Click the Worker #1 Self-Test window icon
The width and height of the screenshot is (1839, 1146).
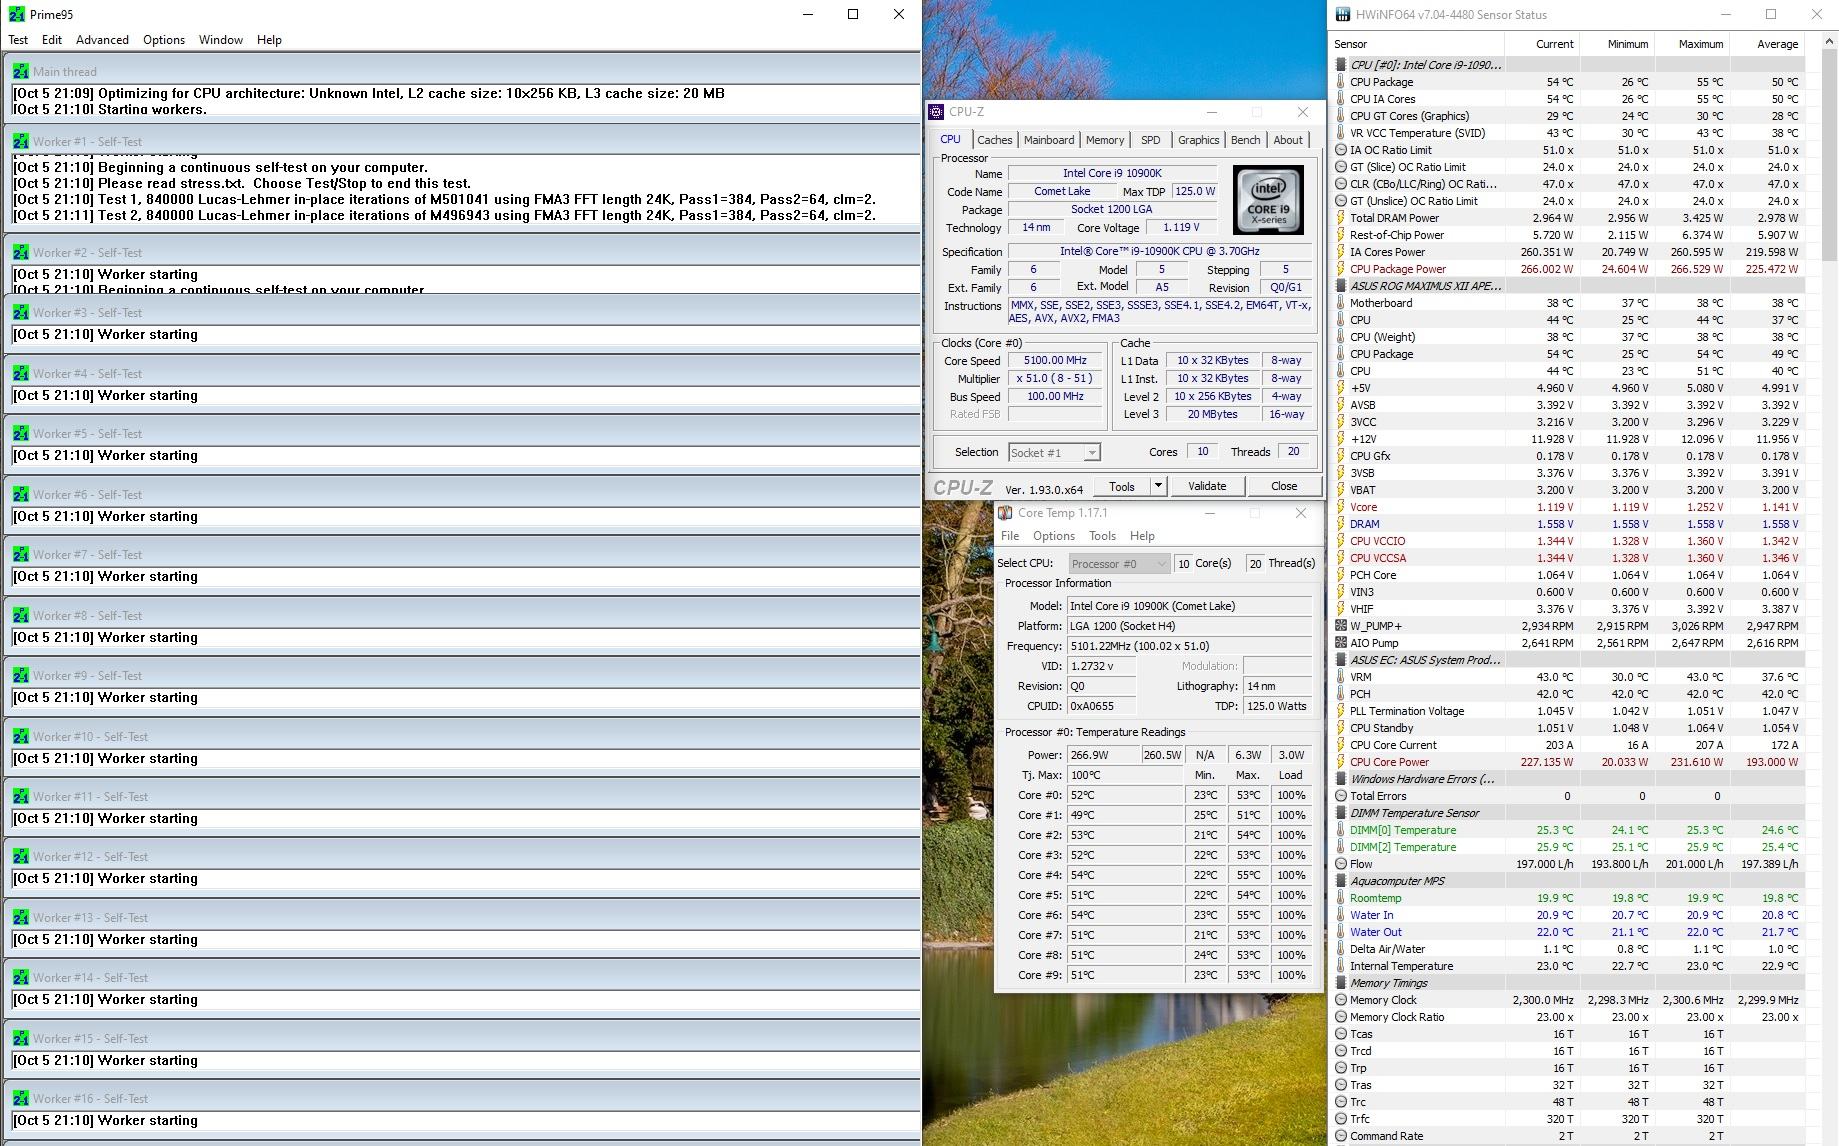21,142
